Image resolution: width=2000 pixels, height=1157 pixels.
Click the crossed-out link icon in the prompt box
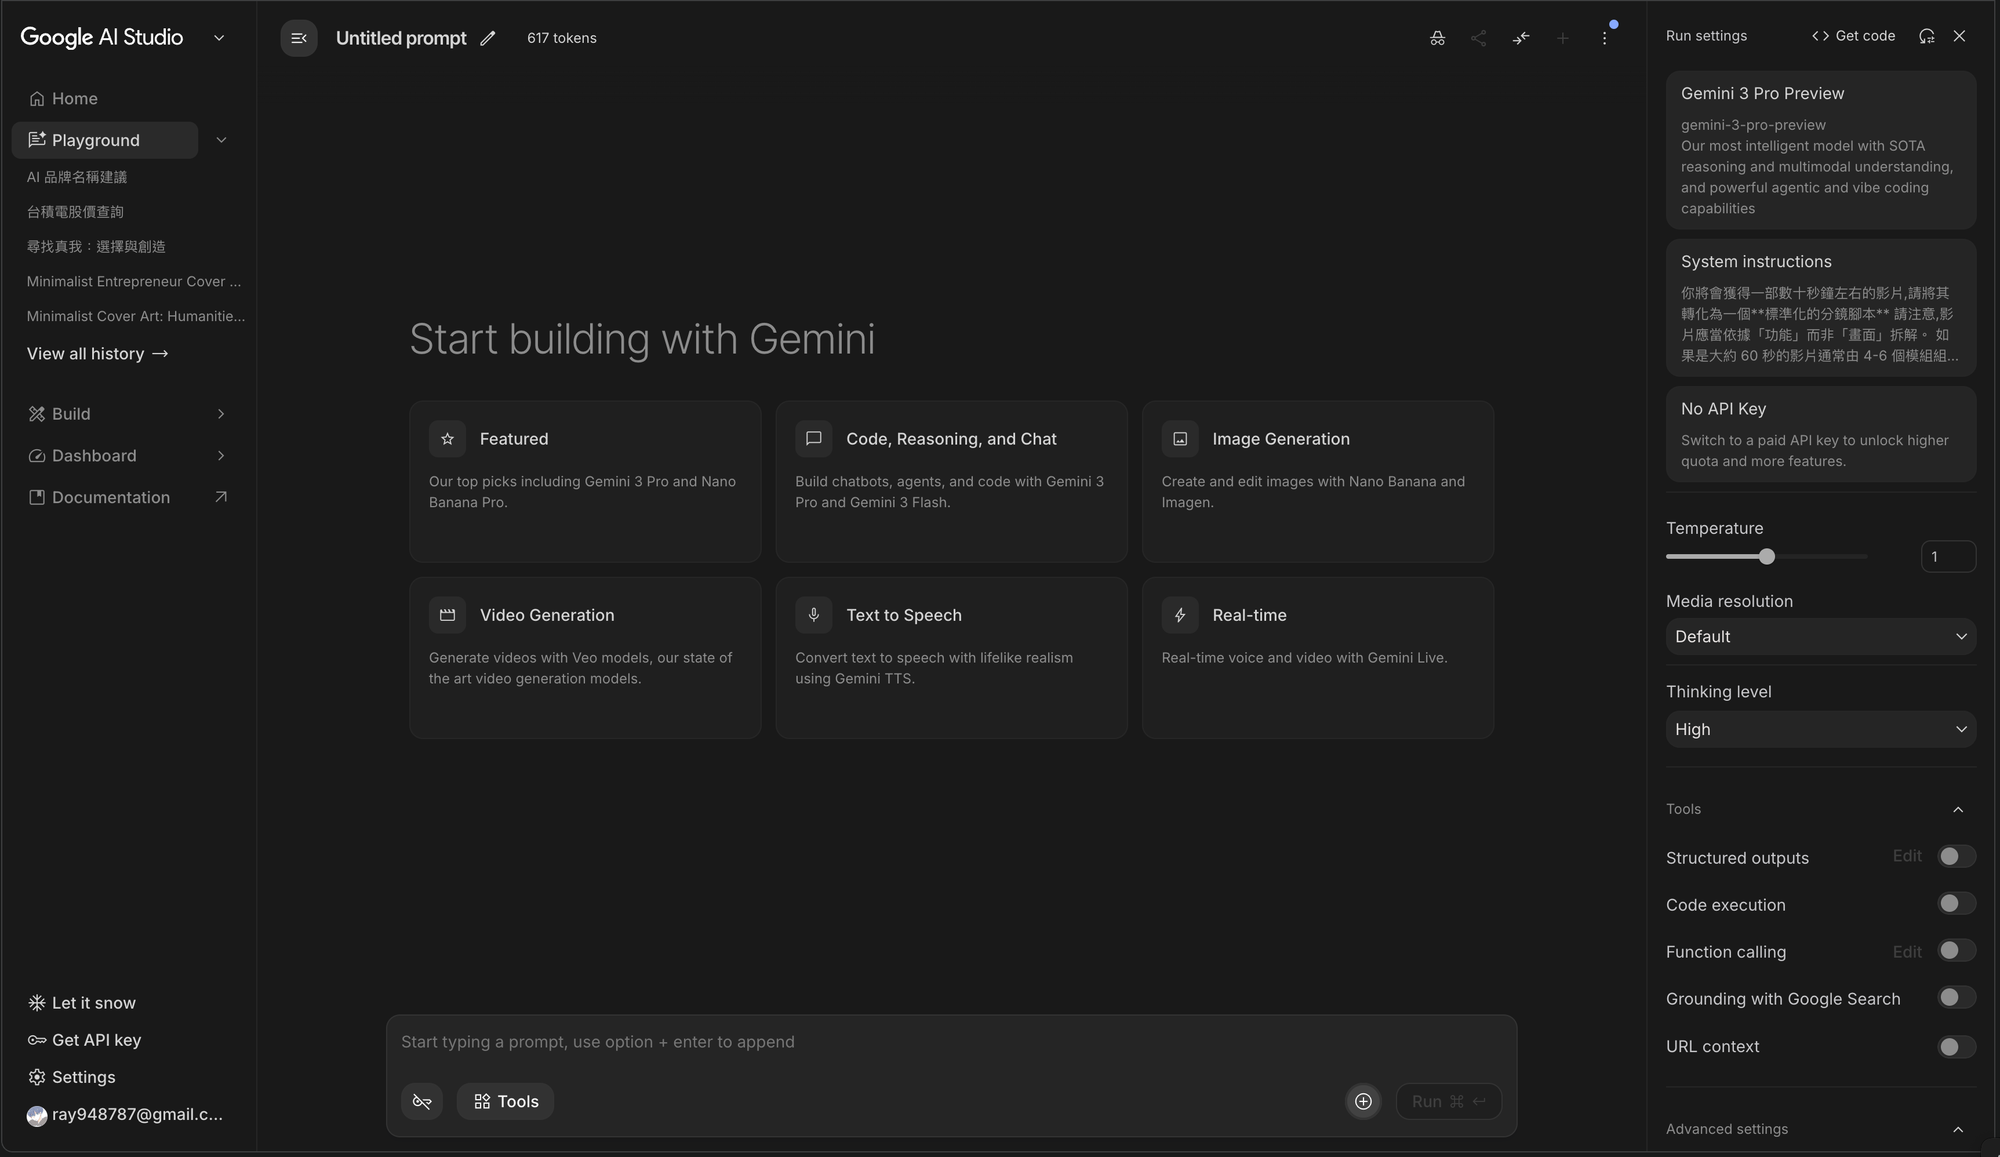(x=422, y=1101)
